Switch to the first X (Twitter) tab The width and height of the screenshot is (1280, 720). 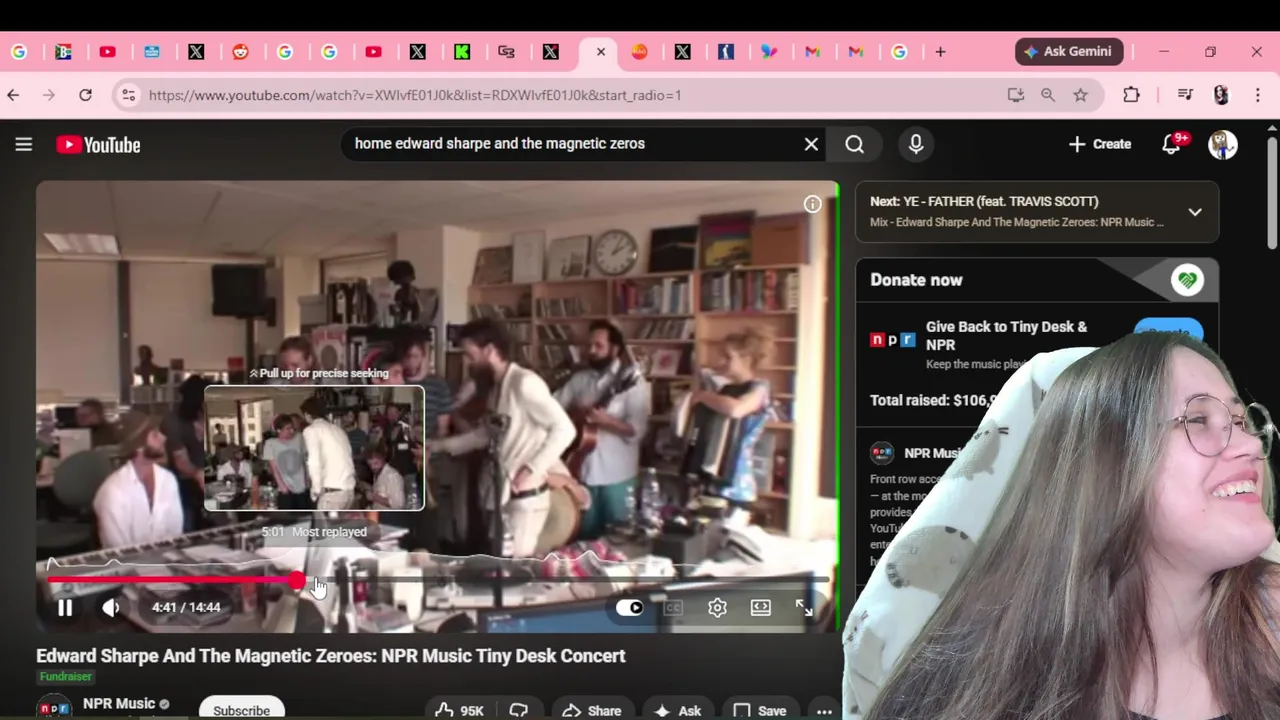click(x=196, y=52)
